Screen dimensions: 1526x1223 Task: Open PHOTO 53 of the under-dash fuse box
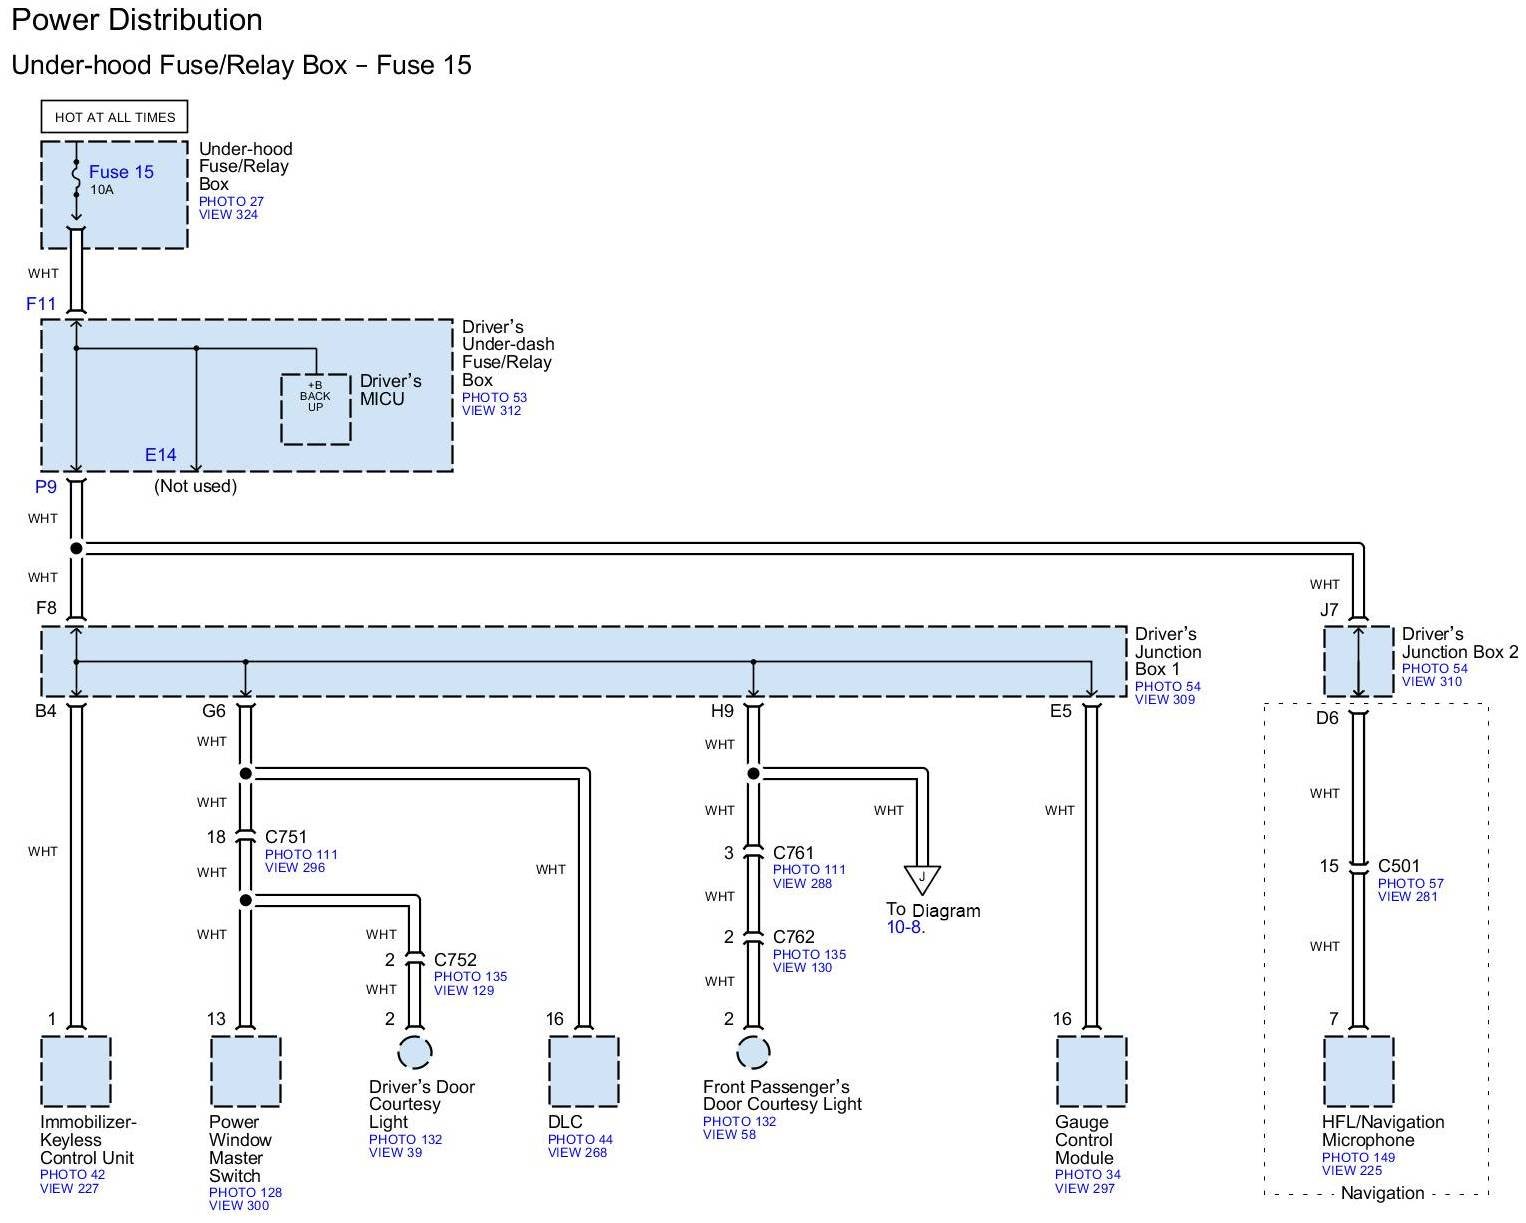tap(494, 397)
